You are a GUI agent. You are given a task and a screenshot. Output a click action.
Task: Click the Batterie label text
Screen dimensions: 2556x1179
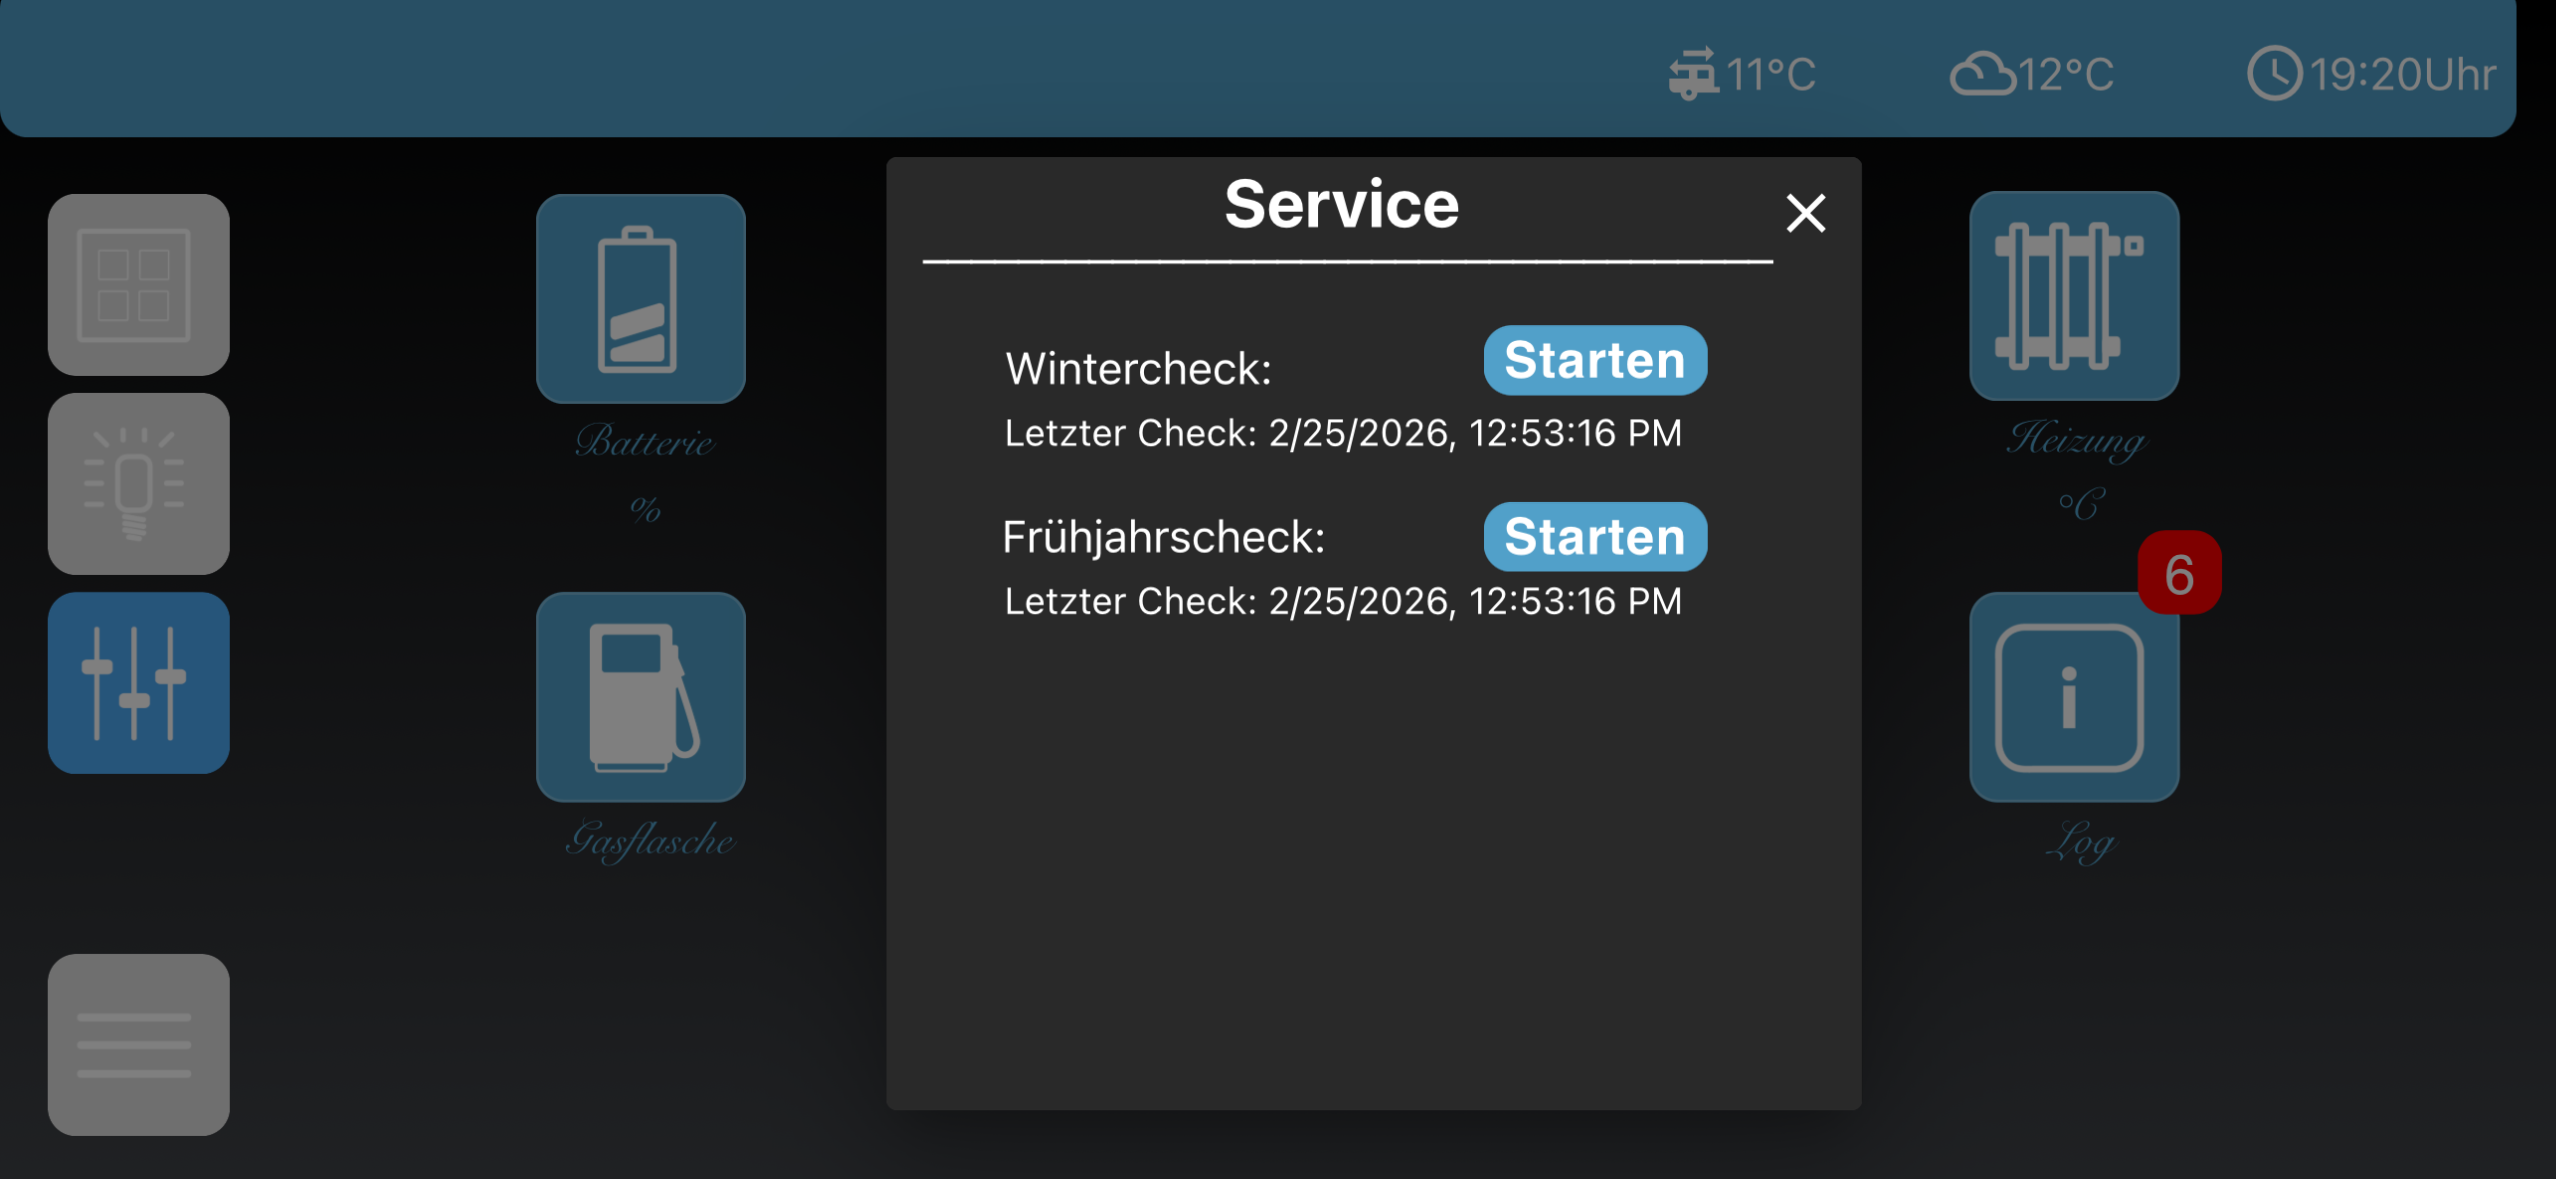point(645,442)
